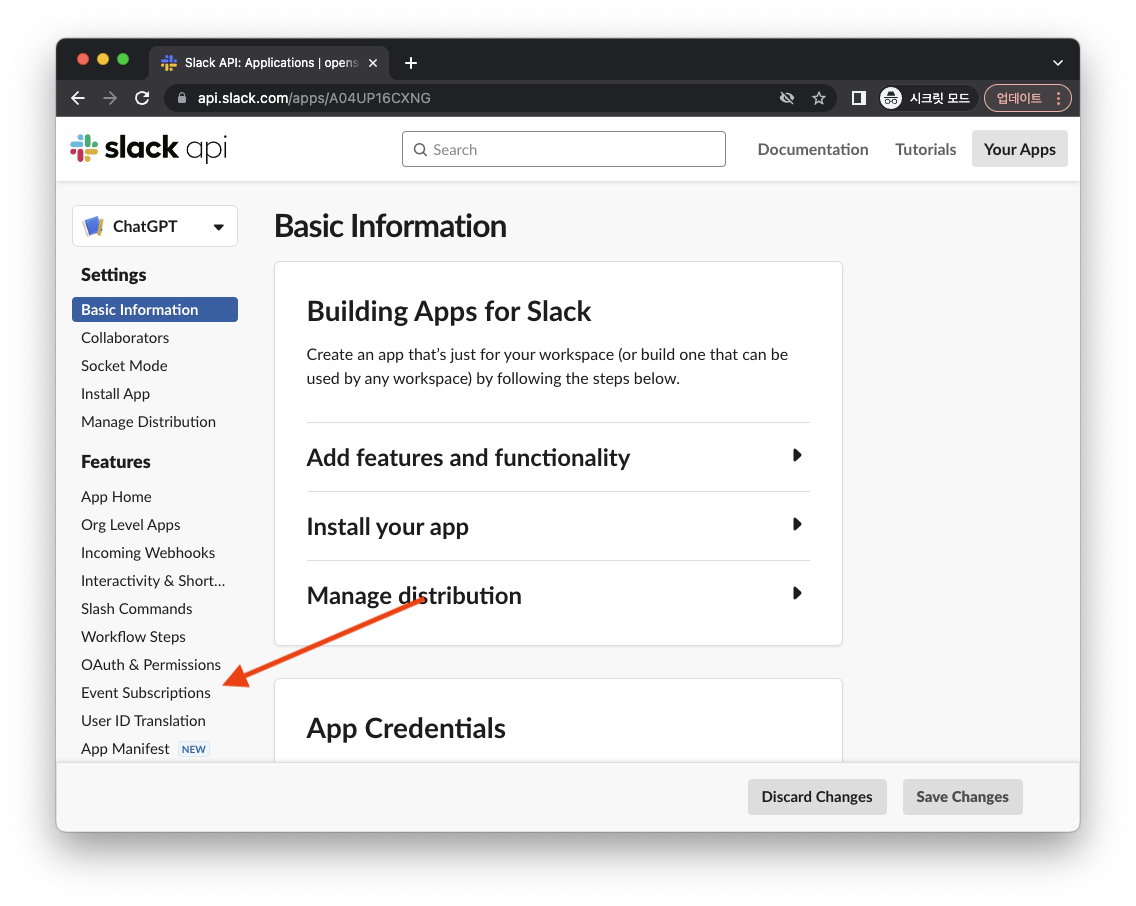Viewport: 1136px width, 906px height.
Task: Click the padlock site info icon
Action: (x=182, y=98)
